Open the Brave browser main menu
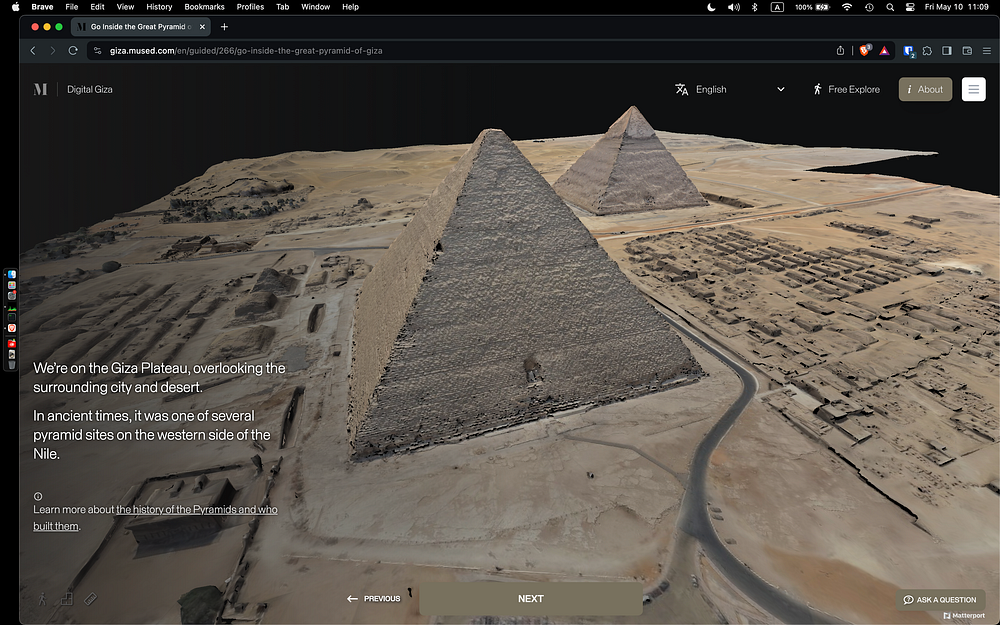The height and width of the screenshot is (625, 1000). [986, 50]
